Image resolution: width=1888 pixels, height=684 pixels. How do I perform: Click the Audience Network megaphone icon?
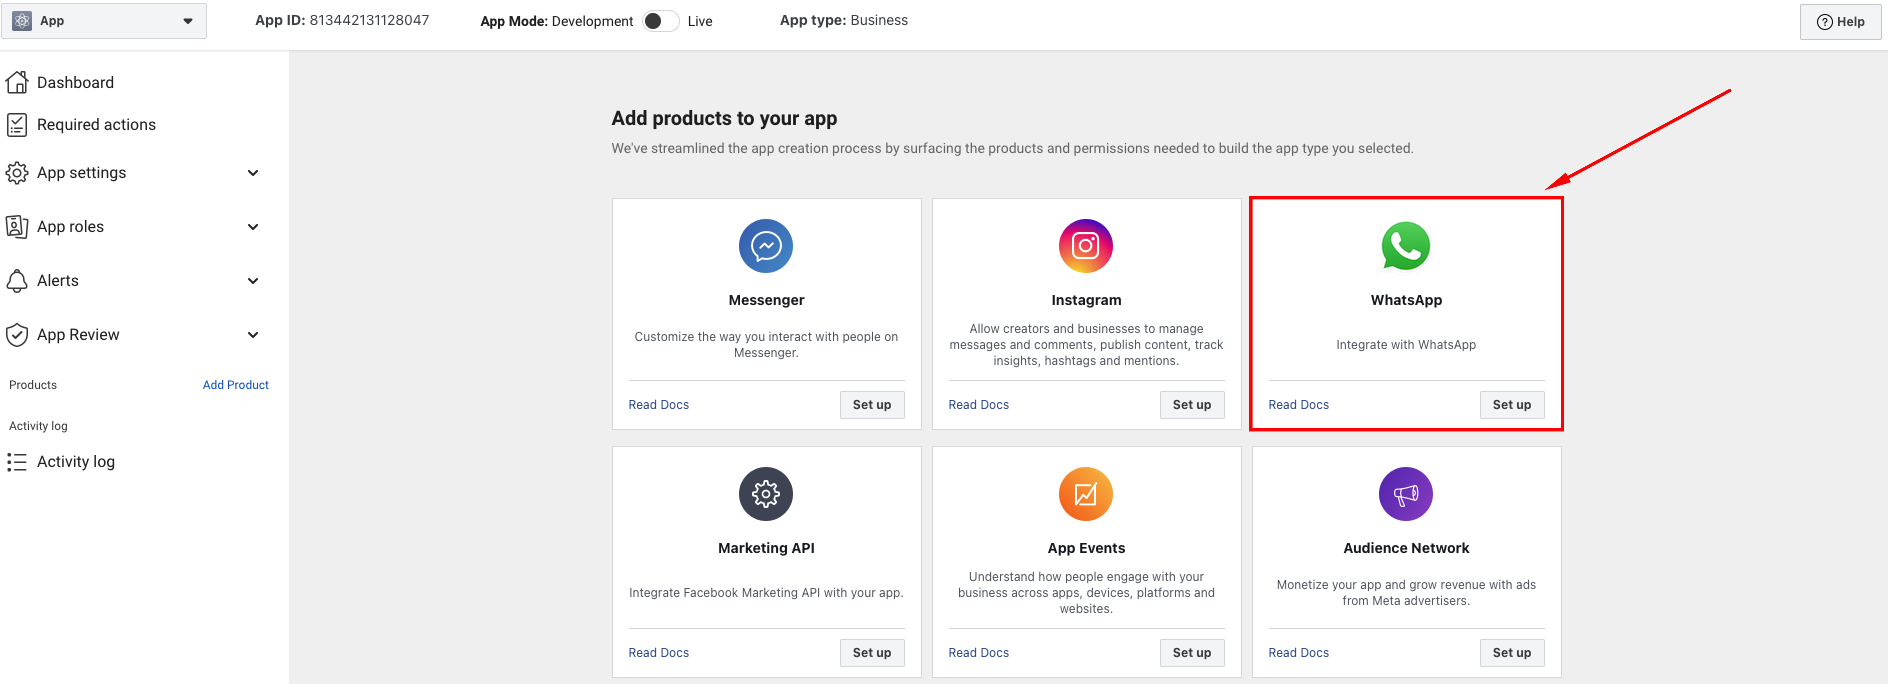[1406, 494]
